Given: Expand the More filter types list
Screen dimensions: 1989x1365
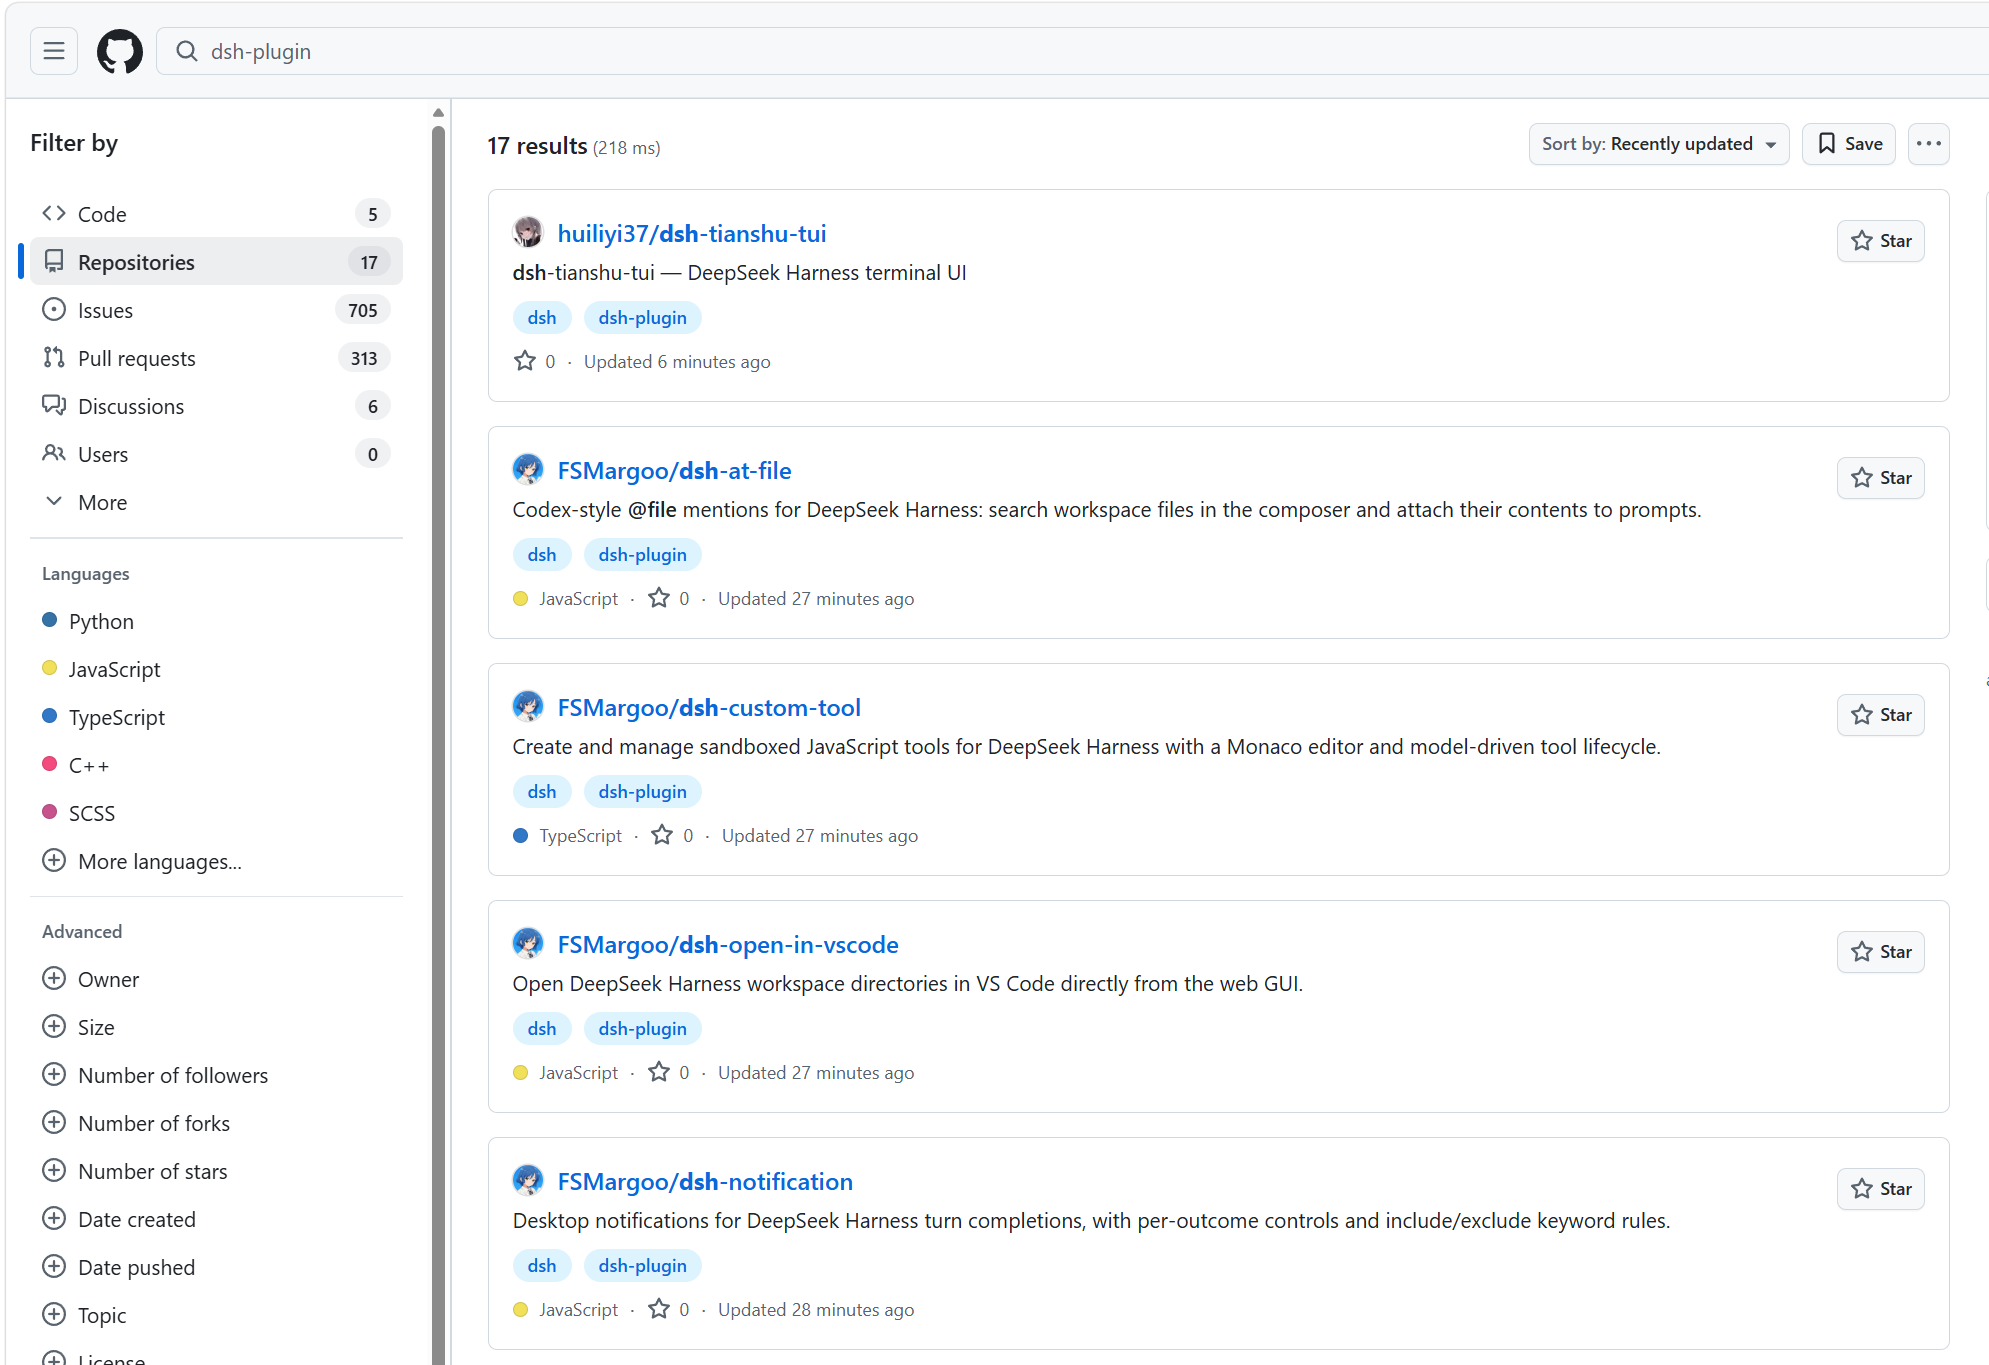Looking at the screenshot, I should pyautogui.click(x=216, y=502).
